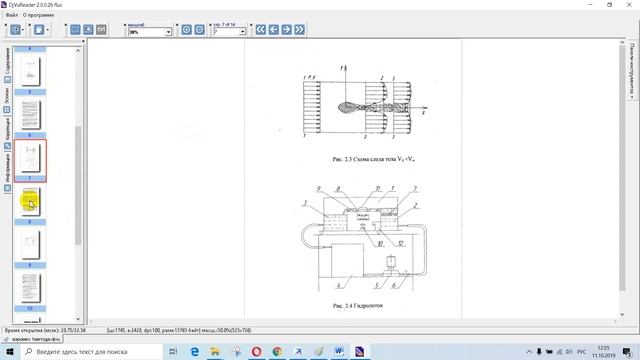Open the Windows Start menu
Viewport: 640px width, 360px height.
pyautogui.click(x=10, y=351)
